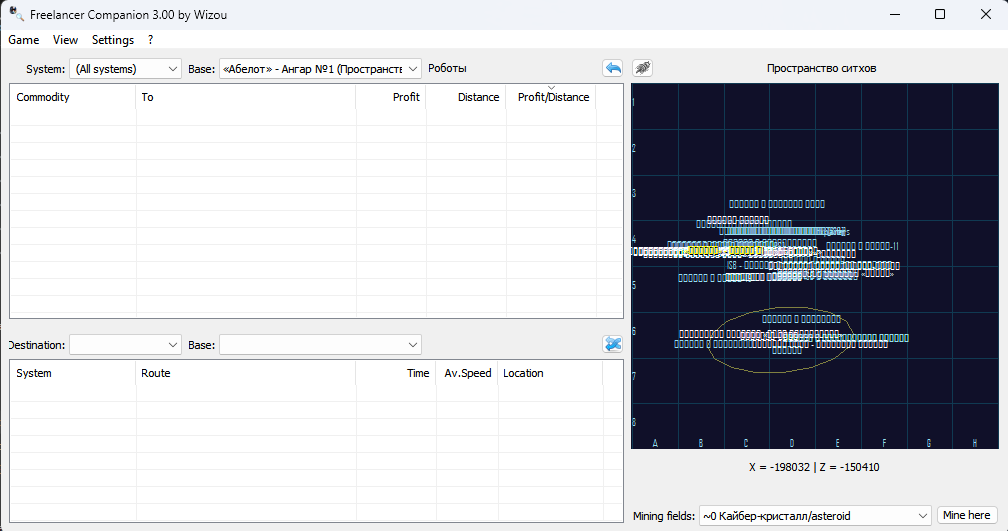Click the blue back arrow icon
Screen dimensions: 1008x531
612,68
